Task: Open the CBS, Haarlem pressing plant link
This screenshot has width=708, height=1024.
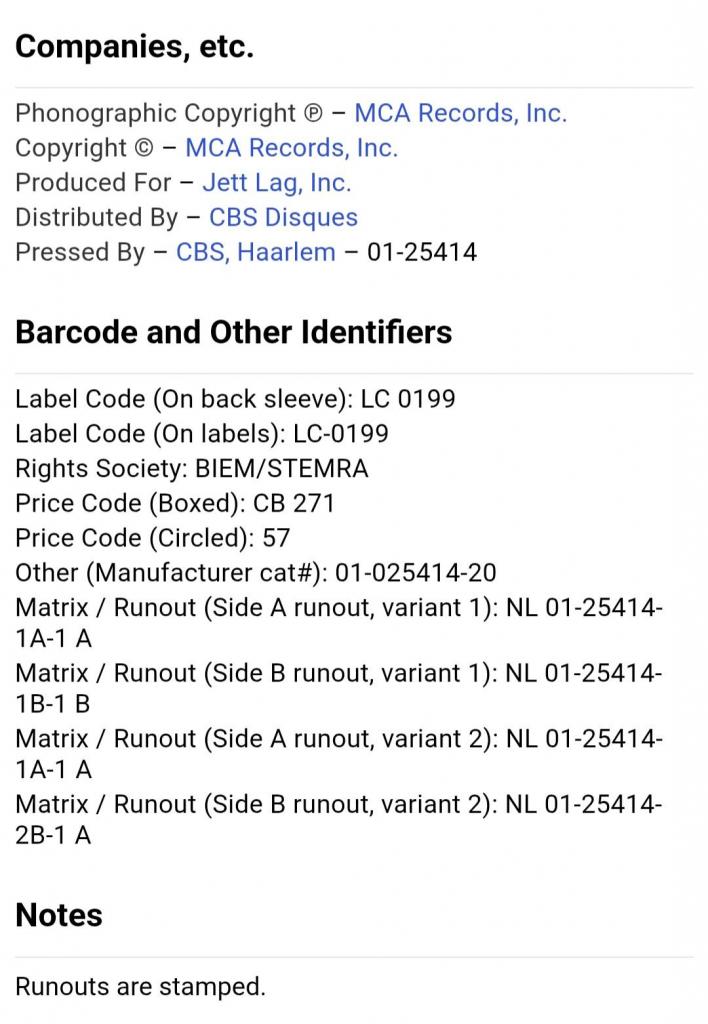Action: (x=255, y=252)
